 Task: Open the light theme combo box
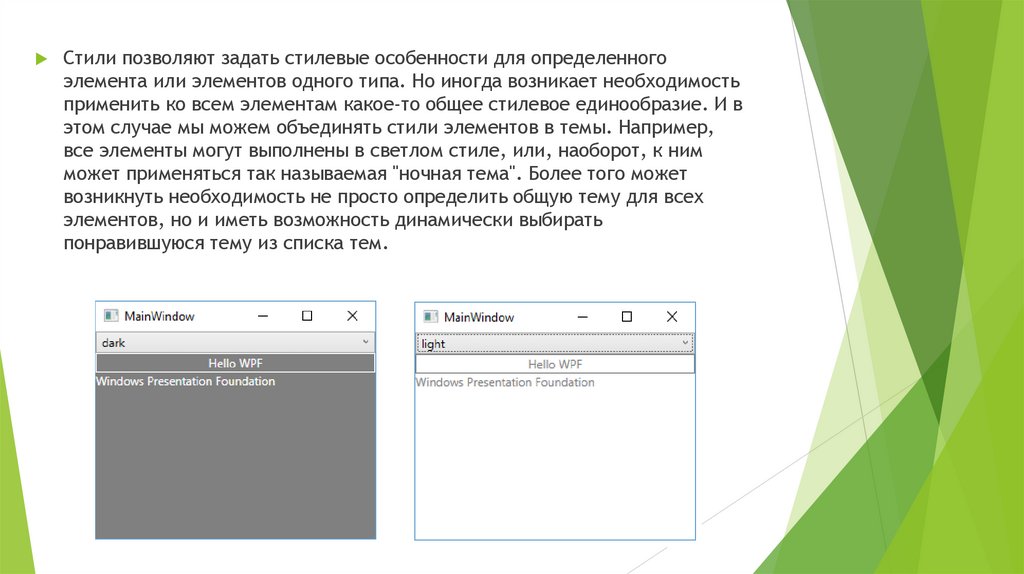pos(554,343)
